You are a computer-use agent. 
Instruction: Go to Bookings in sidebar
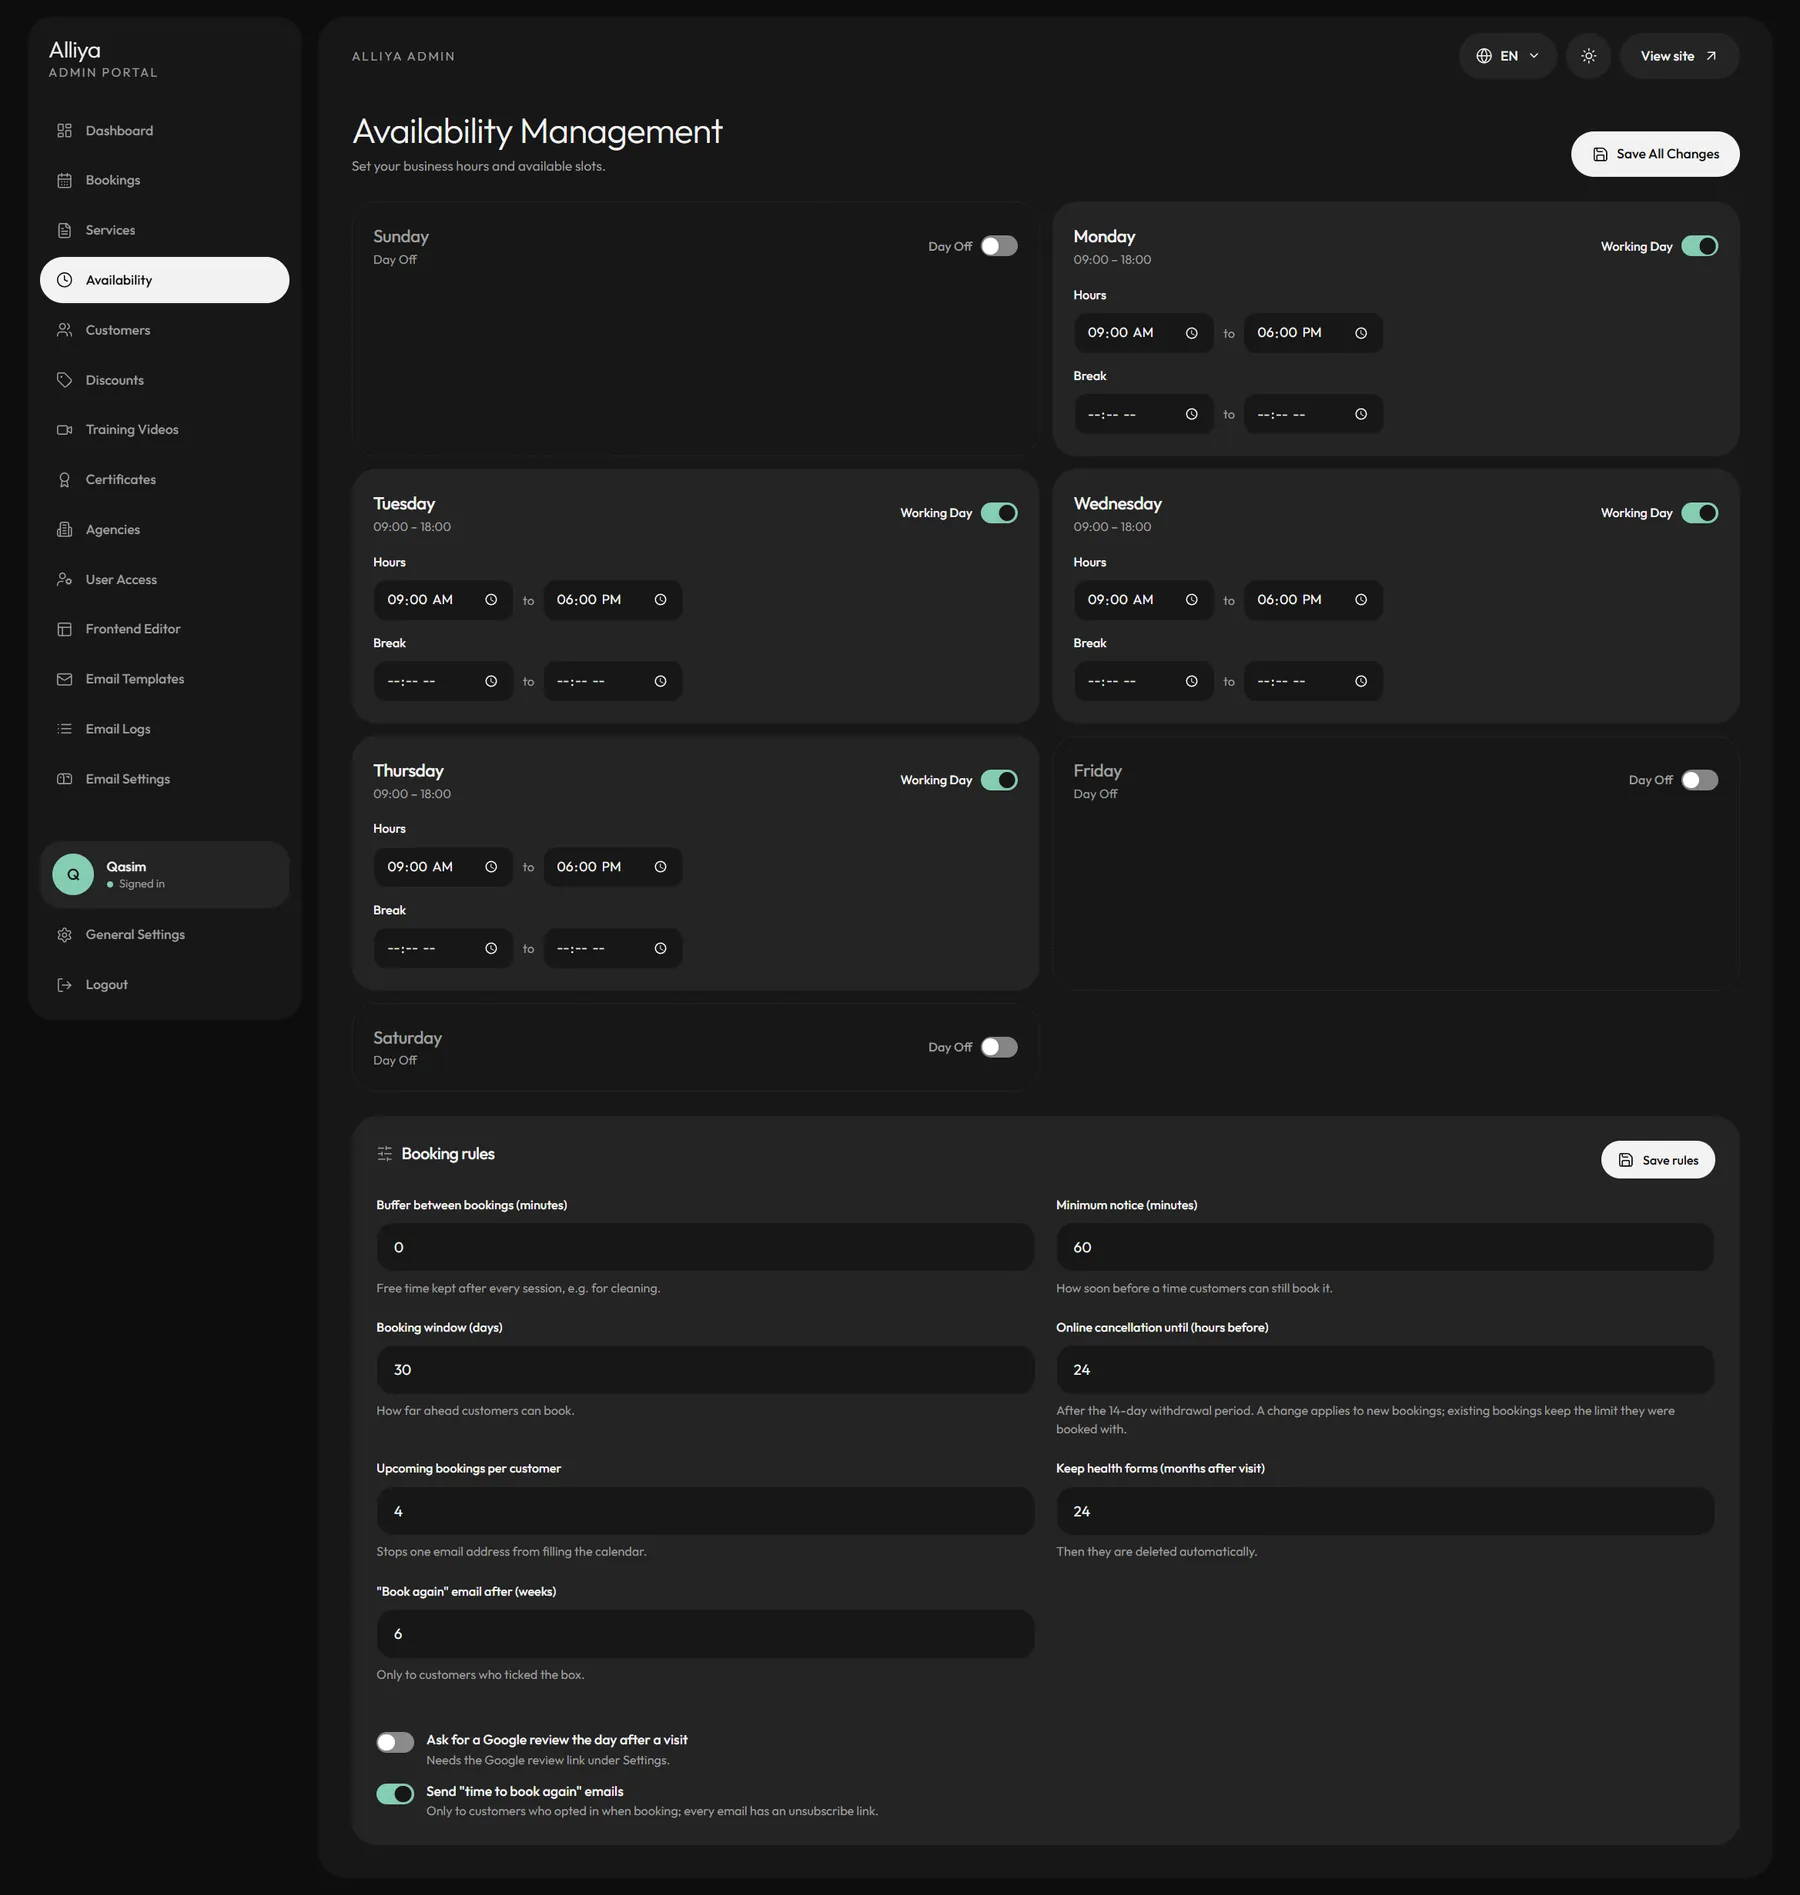(x=164, y=181)
